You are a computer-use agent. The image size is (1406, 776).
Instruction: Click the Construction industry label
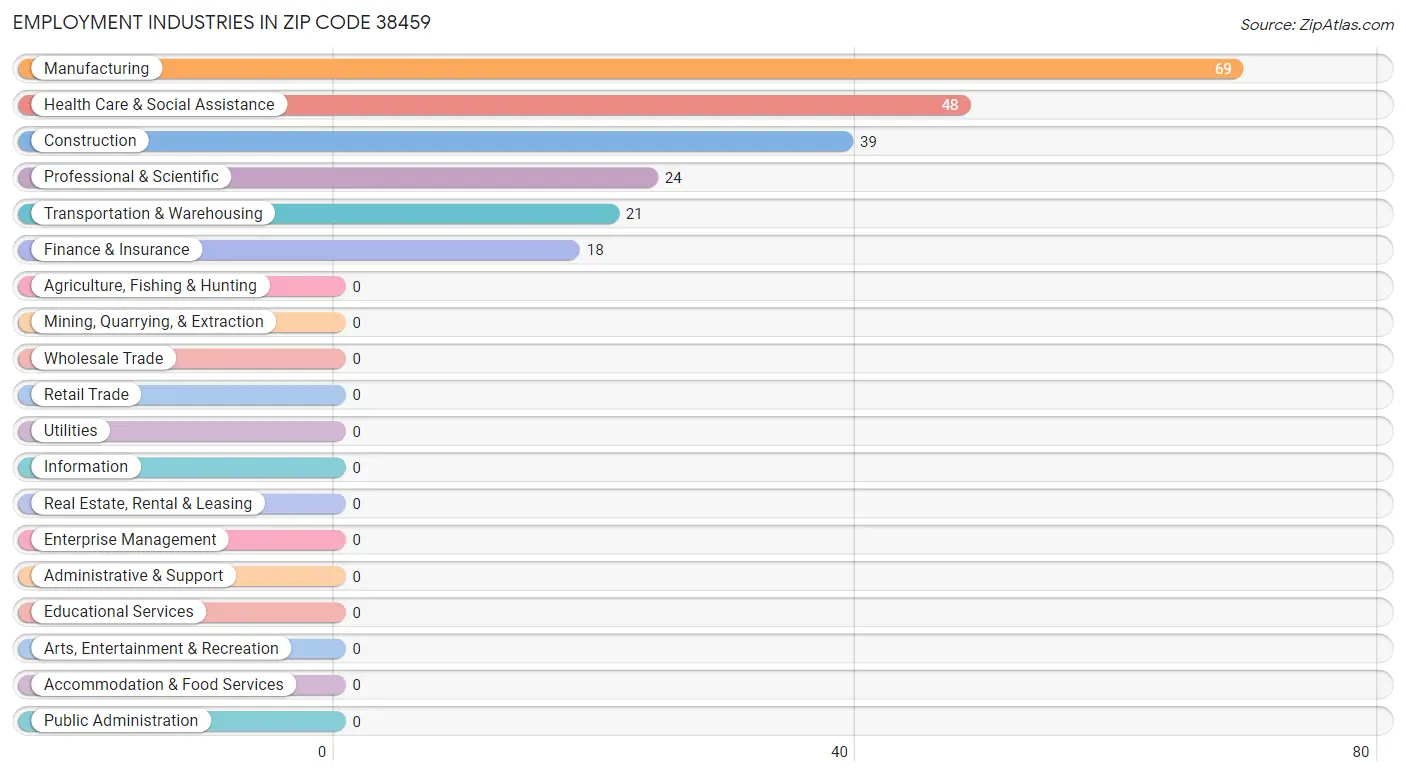coord(90,141)
